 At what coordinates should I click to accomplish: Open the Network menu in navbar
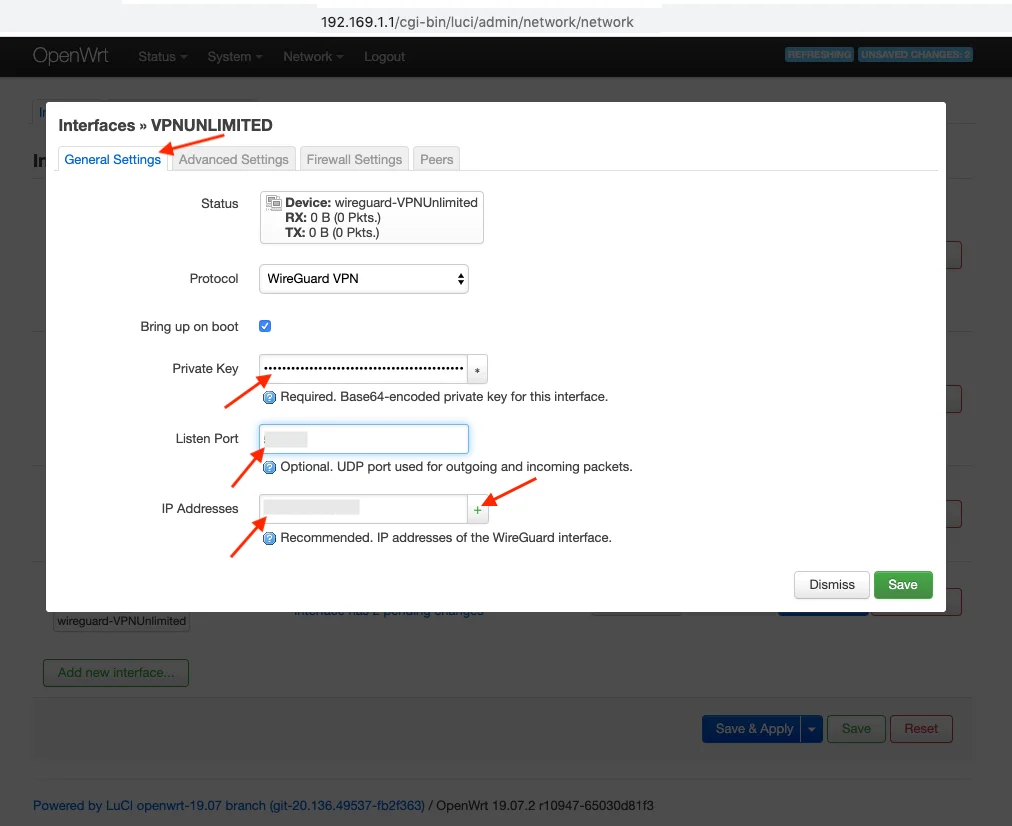pos(313,57)
